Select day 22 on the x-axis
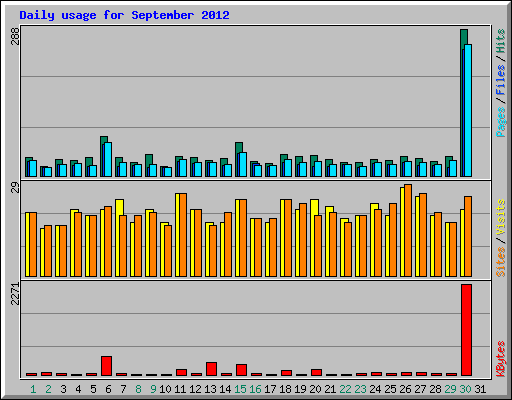The width and height of the screenshot is (512, 400). 345,389
